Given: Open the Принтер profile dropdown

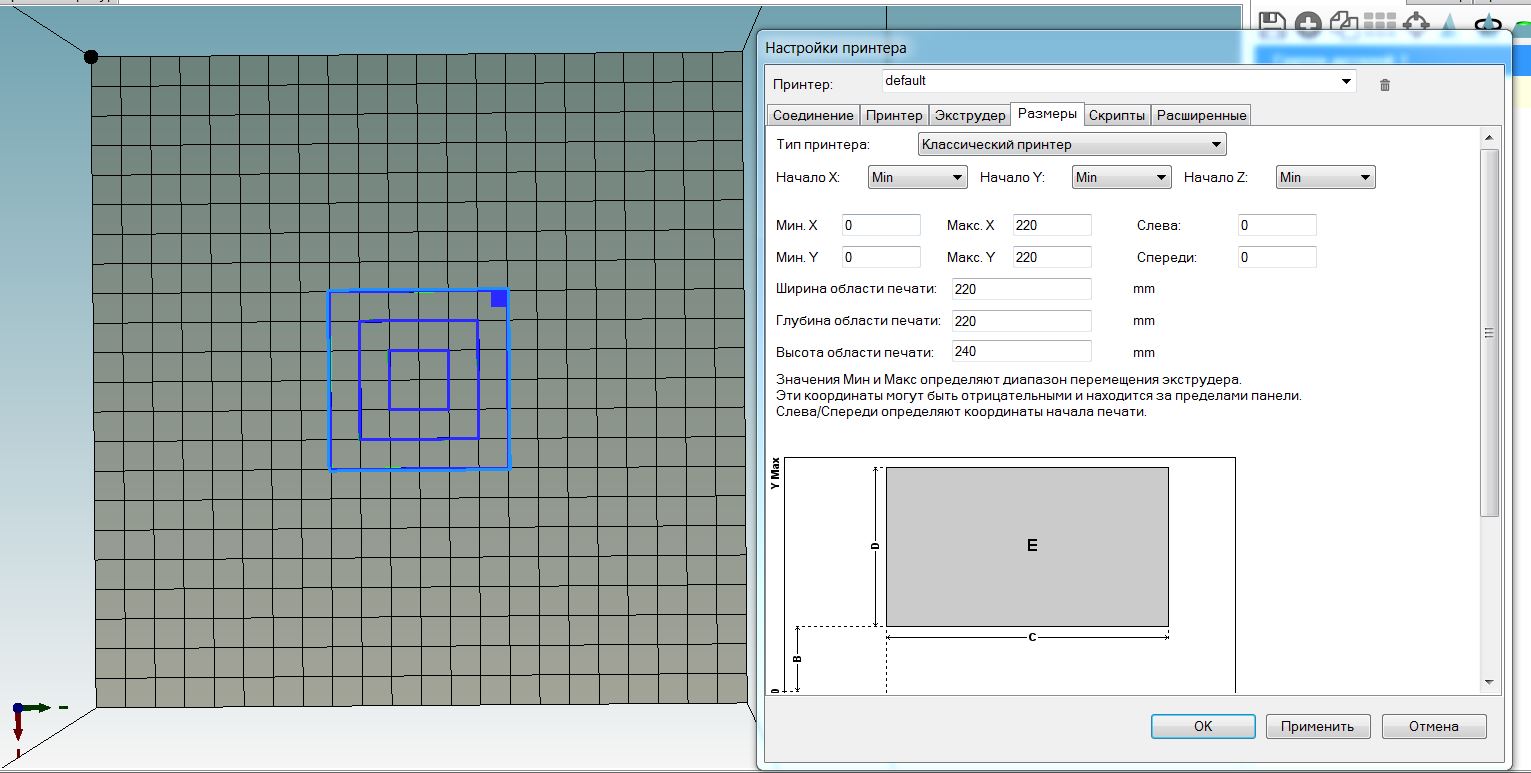Looking at the screenshot, I should pos(1346,81).
